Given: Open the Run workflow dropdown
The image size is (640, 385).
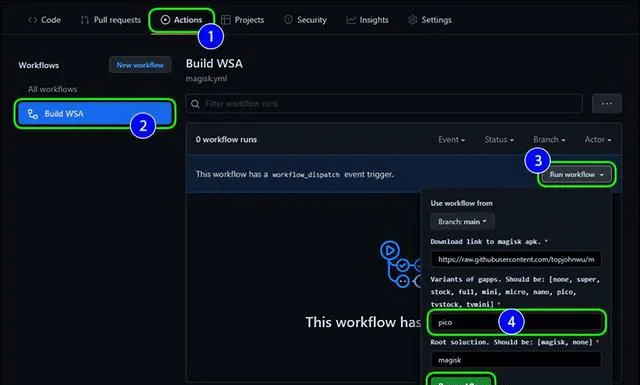Looking at the screenshot, I should coord(576,175).
